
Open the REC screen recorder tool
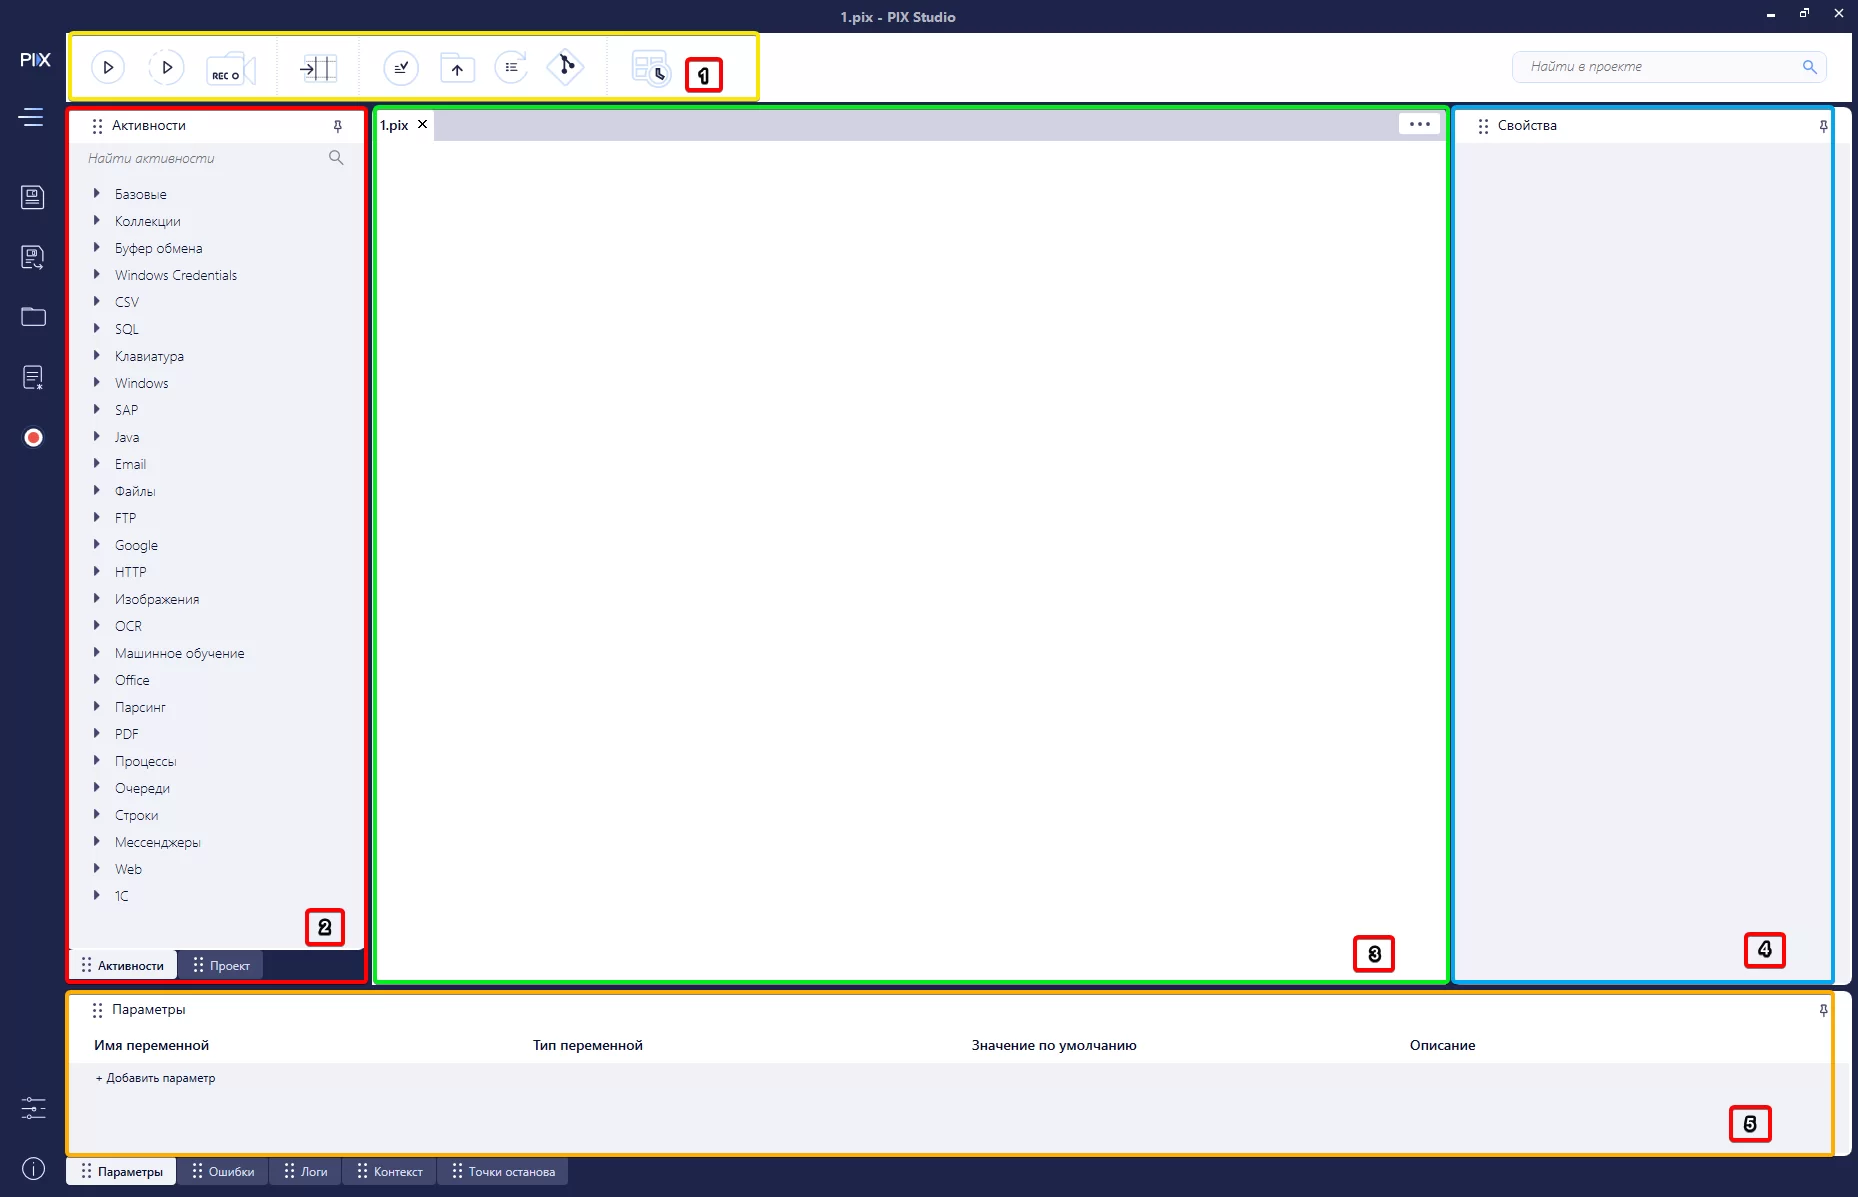pos(231,68)
